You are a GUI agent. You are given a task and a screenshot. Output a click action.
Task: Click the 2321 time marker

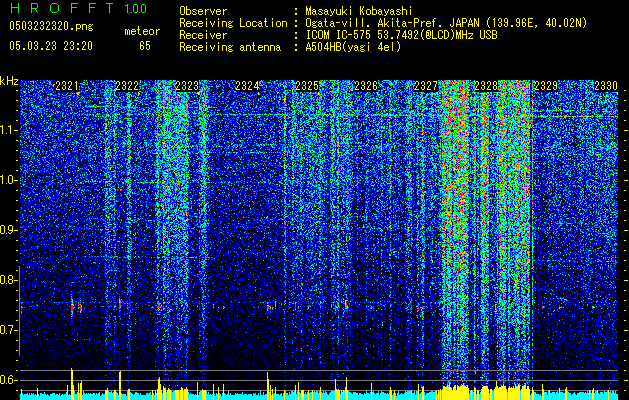67,86
